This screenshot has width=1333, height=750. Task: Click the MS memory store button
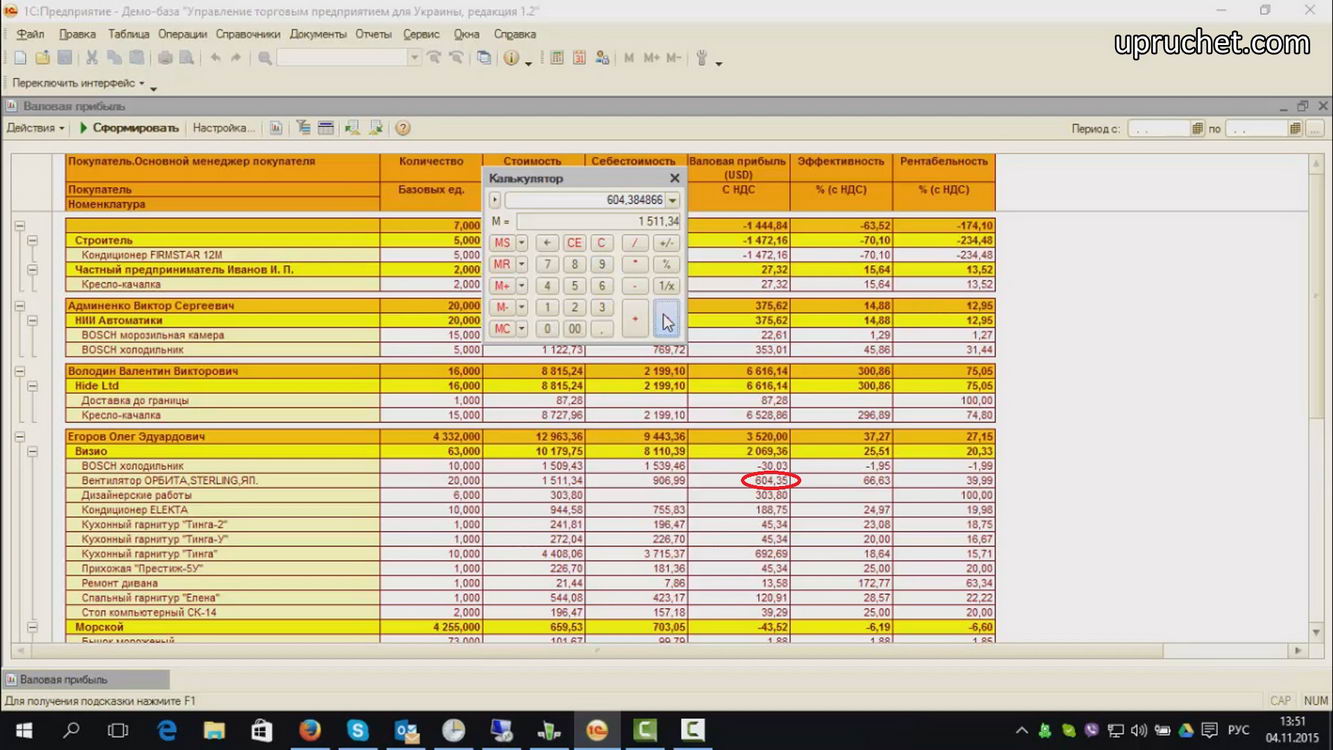point(502,243)
